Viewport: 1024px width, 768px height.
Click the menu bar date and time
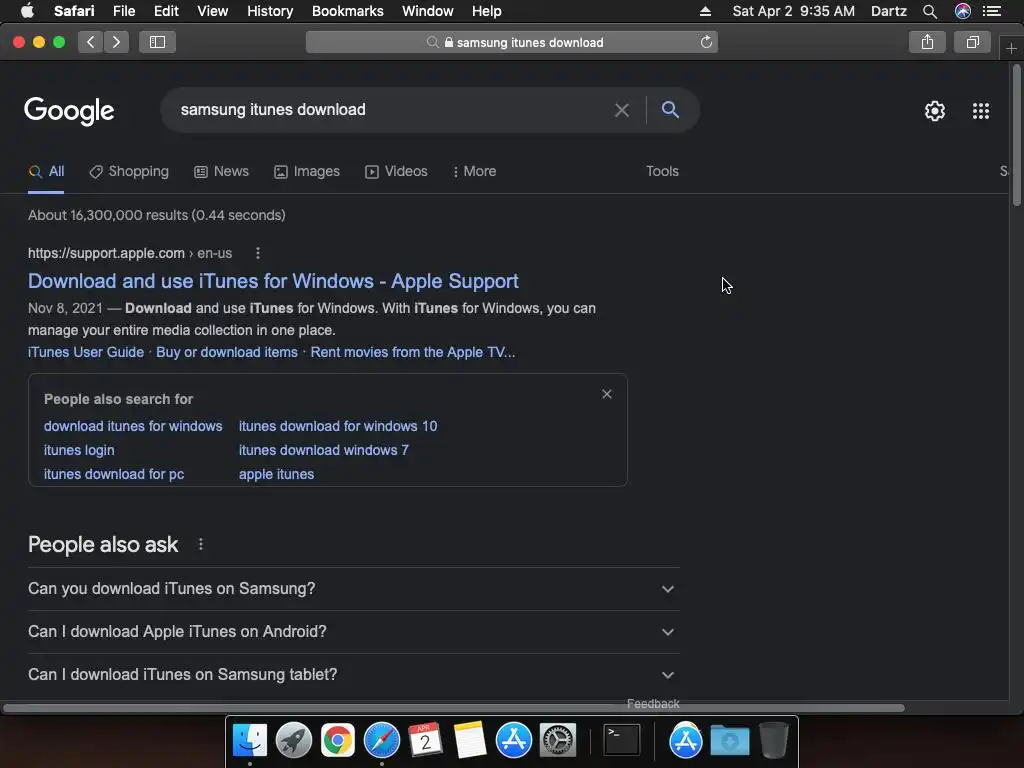coord(793,11)
